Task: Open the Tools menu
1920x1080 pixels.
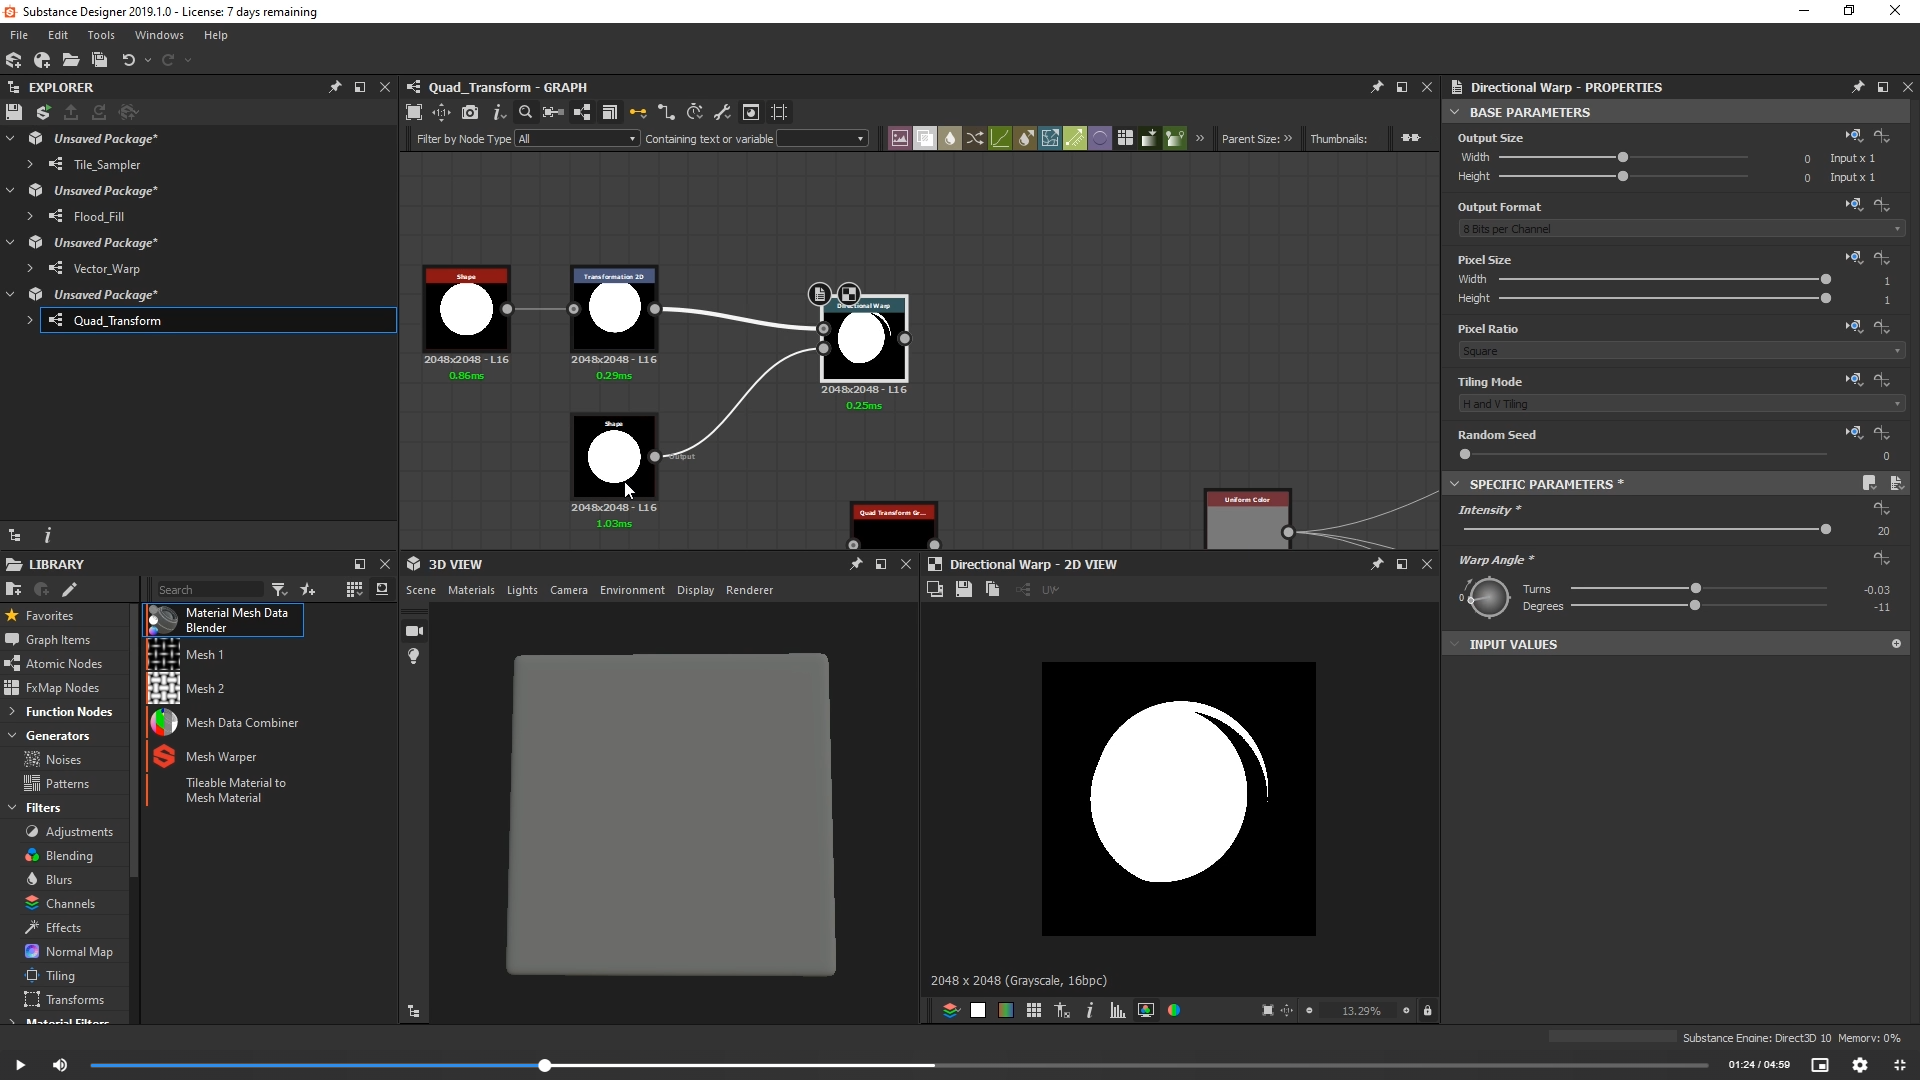Action: click(x=101, y=35)
